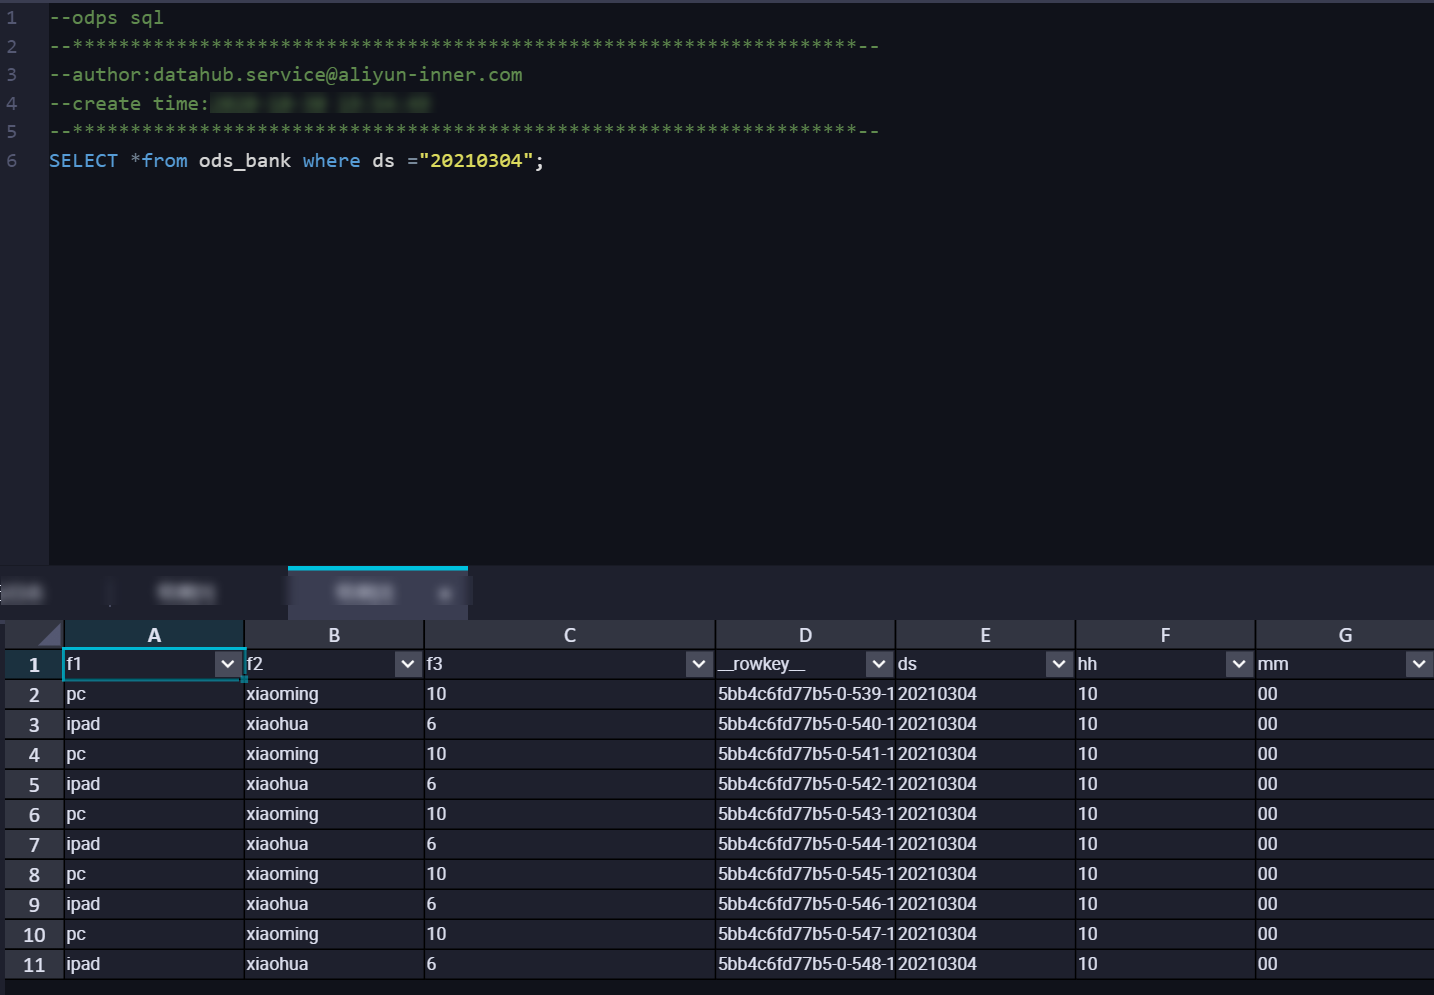Screen dimensions: 1434x995
Task: Open the f2 column filter dropdown
Action: pos(408,664)
